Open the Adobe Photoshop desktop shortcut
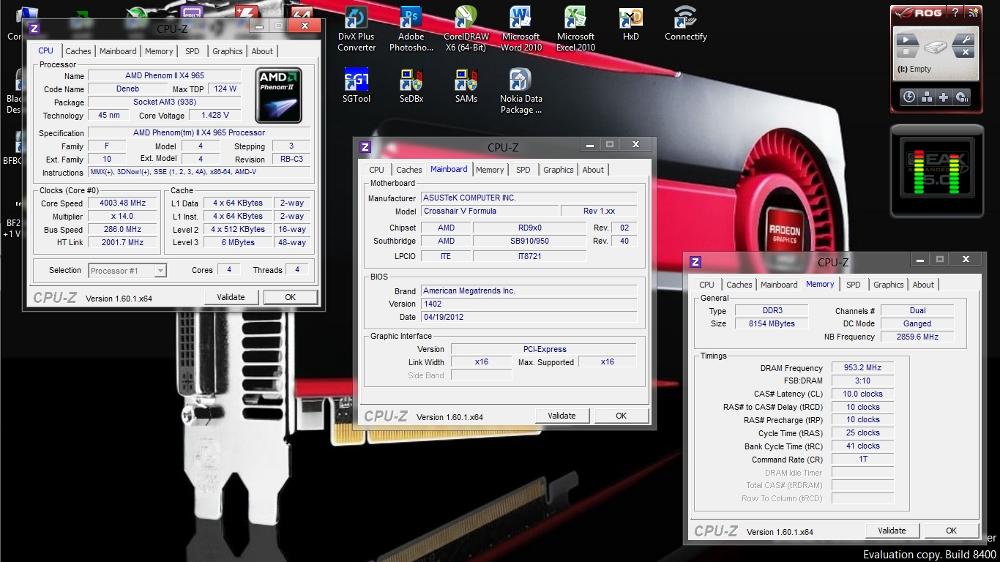This screenshot has height=562, width=1000. pyautogui.click(x=411, y=29)
